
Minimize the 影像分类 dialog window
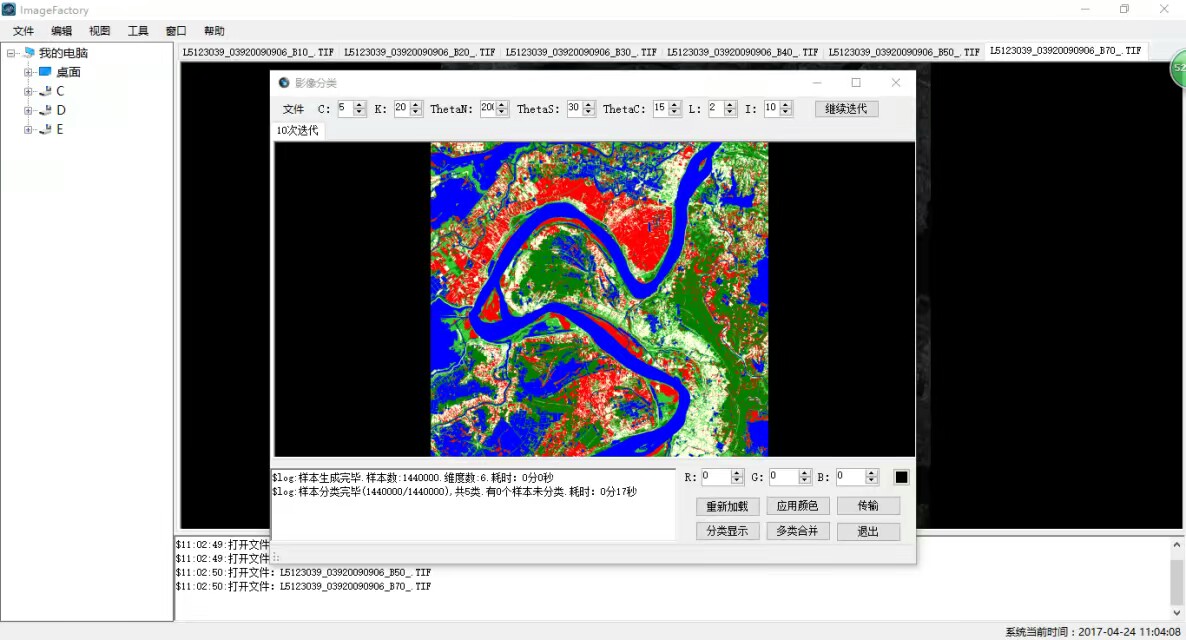(817, 82)
